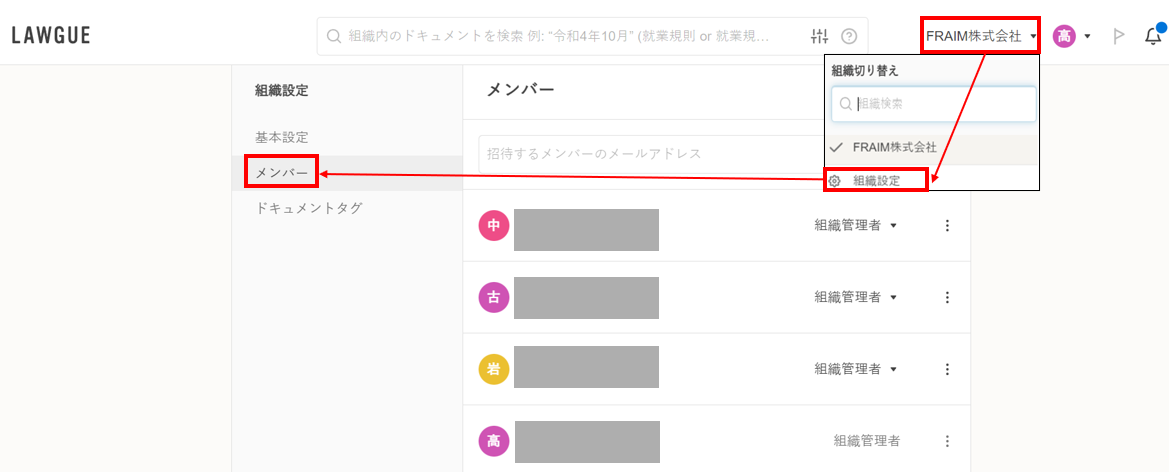1172x472 pixels.
Task: Open more options for bottom member 高
Action: click(947, 441)
